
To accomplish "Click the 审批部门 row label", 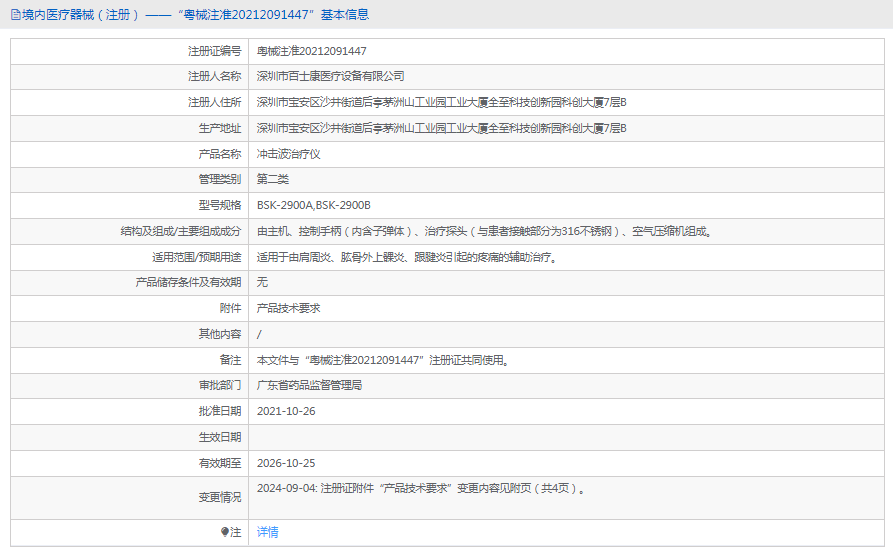I will [220, 386].
